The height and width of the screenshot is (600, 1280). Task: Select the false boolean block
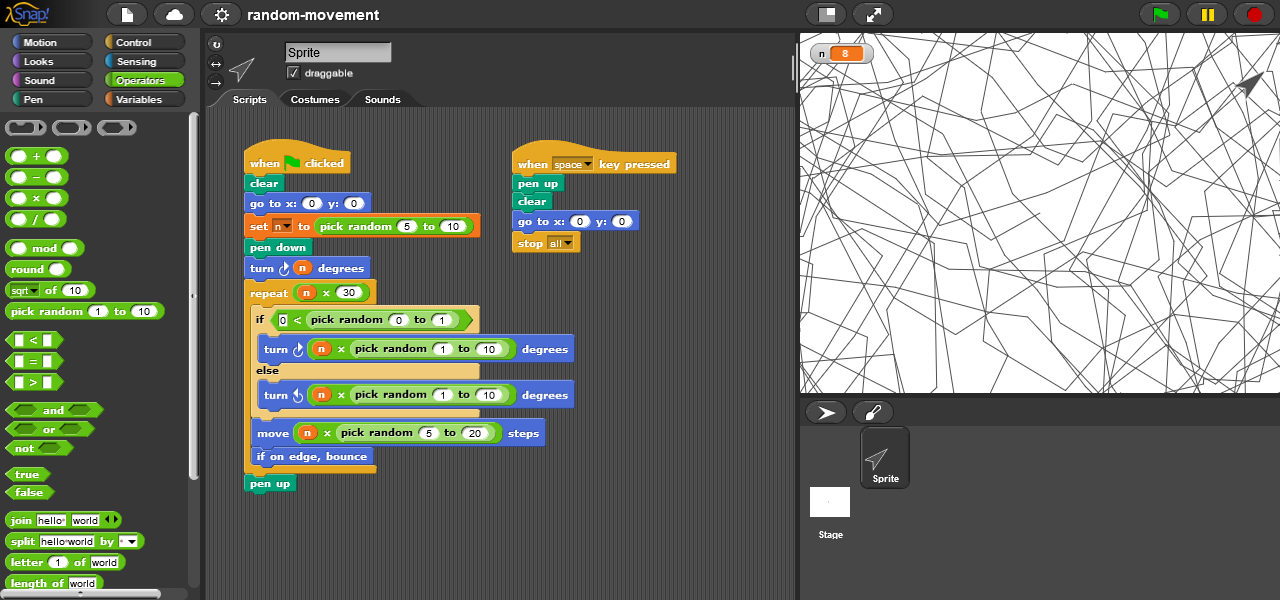pyautogui.click(x=29, y=492)
